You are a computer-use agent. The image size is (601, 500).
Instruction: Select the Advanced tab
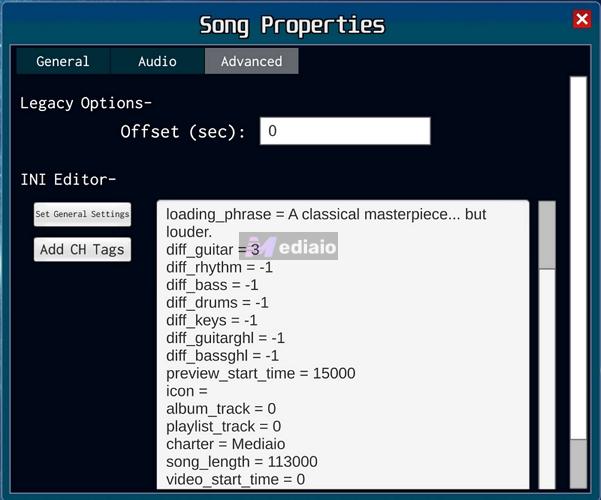pos(251,61)
